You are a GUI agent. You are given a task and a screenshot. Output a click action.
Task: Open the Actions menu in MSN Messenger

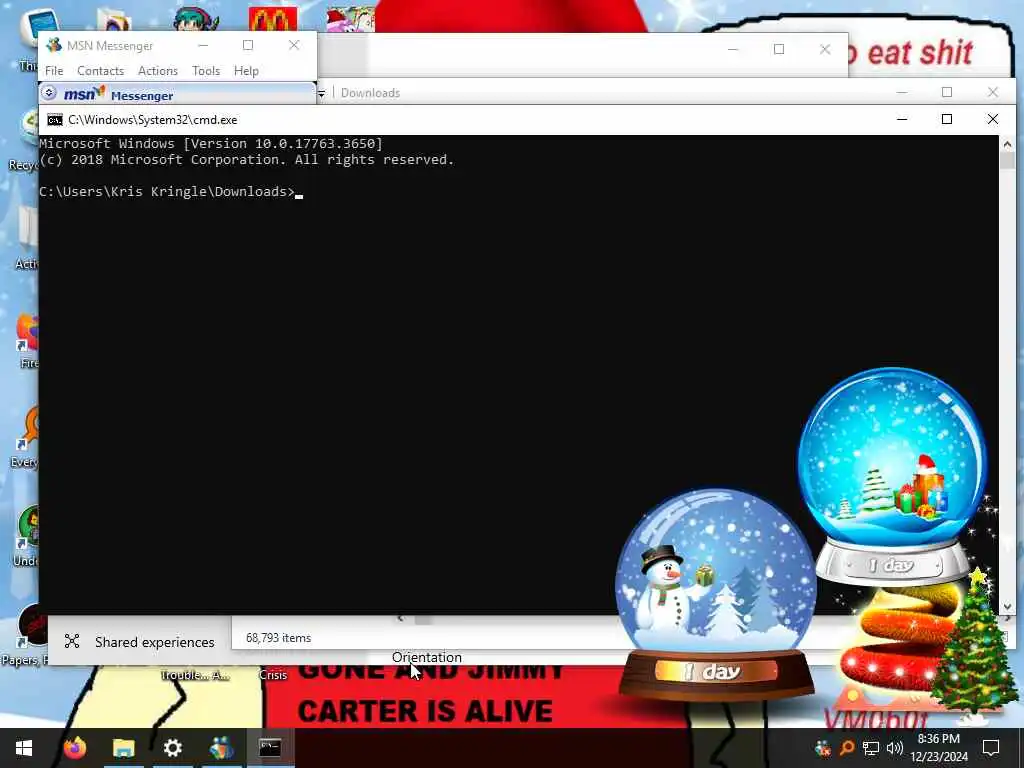tap(158, 71)
